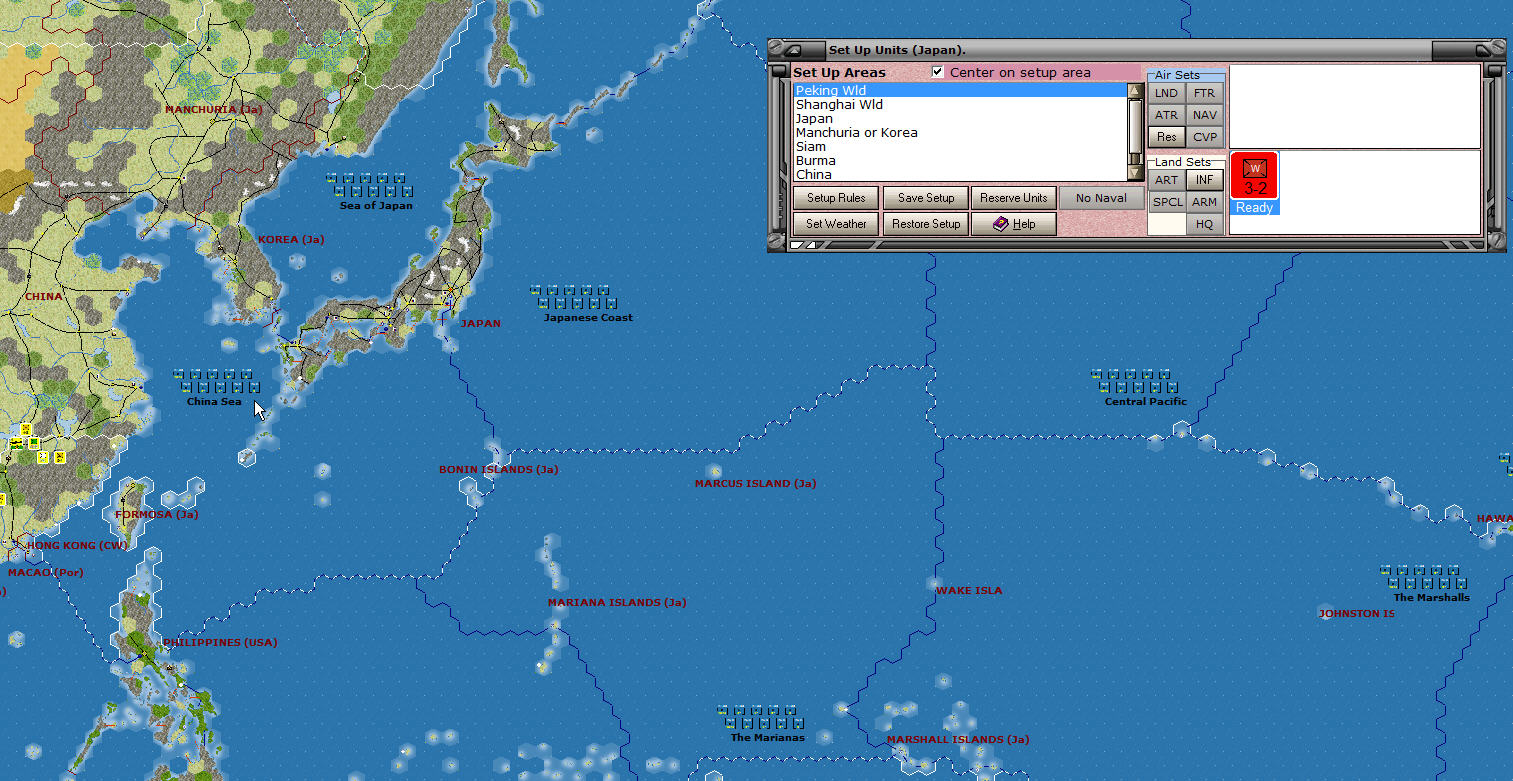Viewport: 1513px width, 781px height.
Task: Click the Save Setup button
Action: (926, 198)
